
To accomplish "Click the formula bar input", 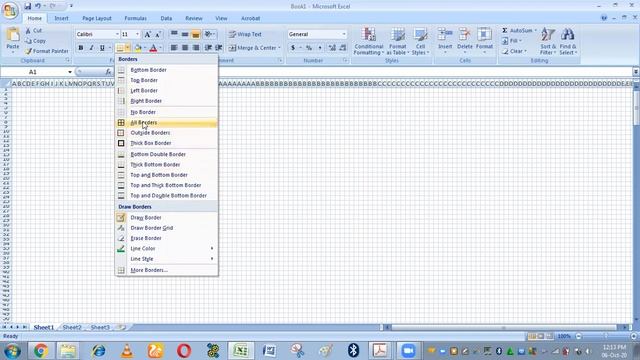I will [372, 72].
